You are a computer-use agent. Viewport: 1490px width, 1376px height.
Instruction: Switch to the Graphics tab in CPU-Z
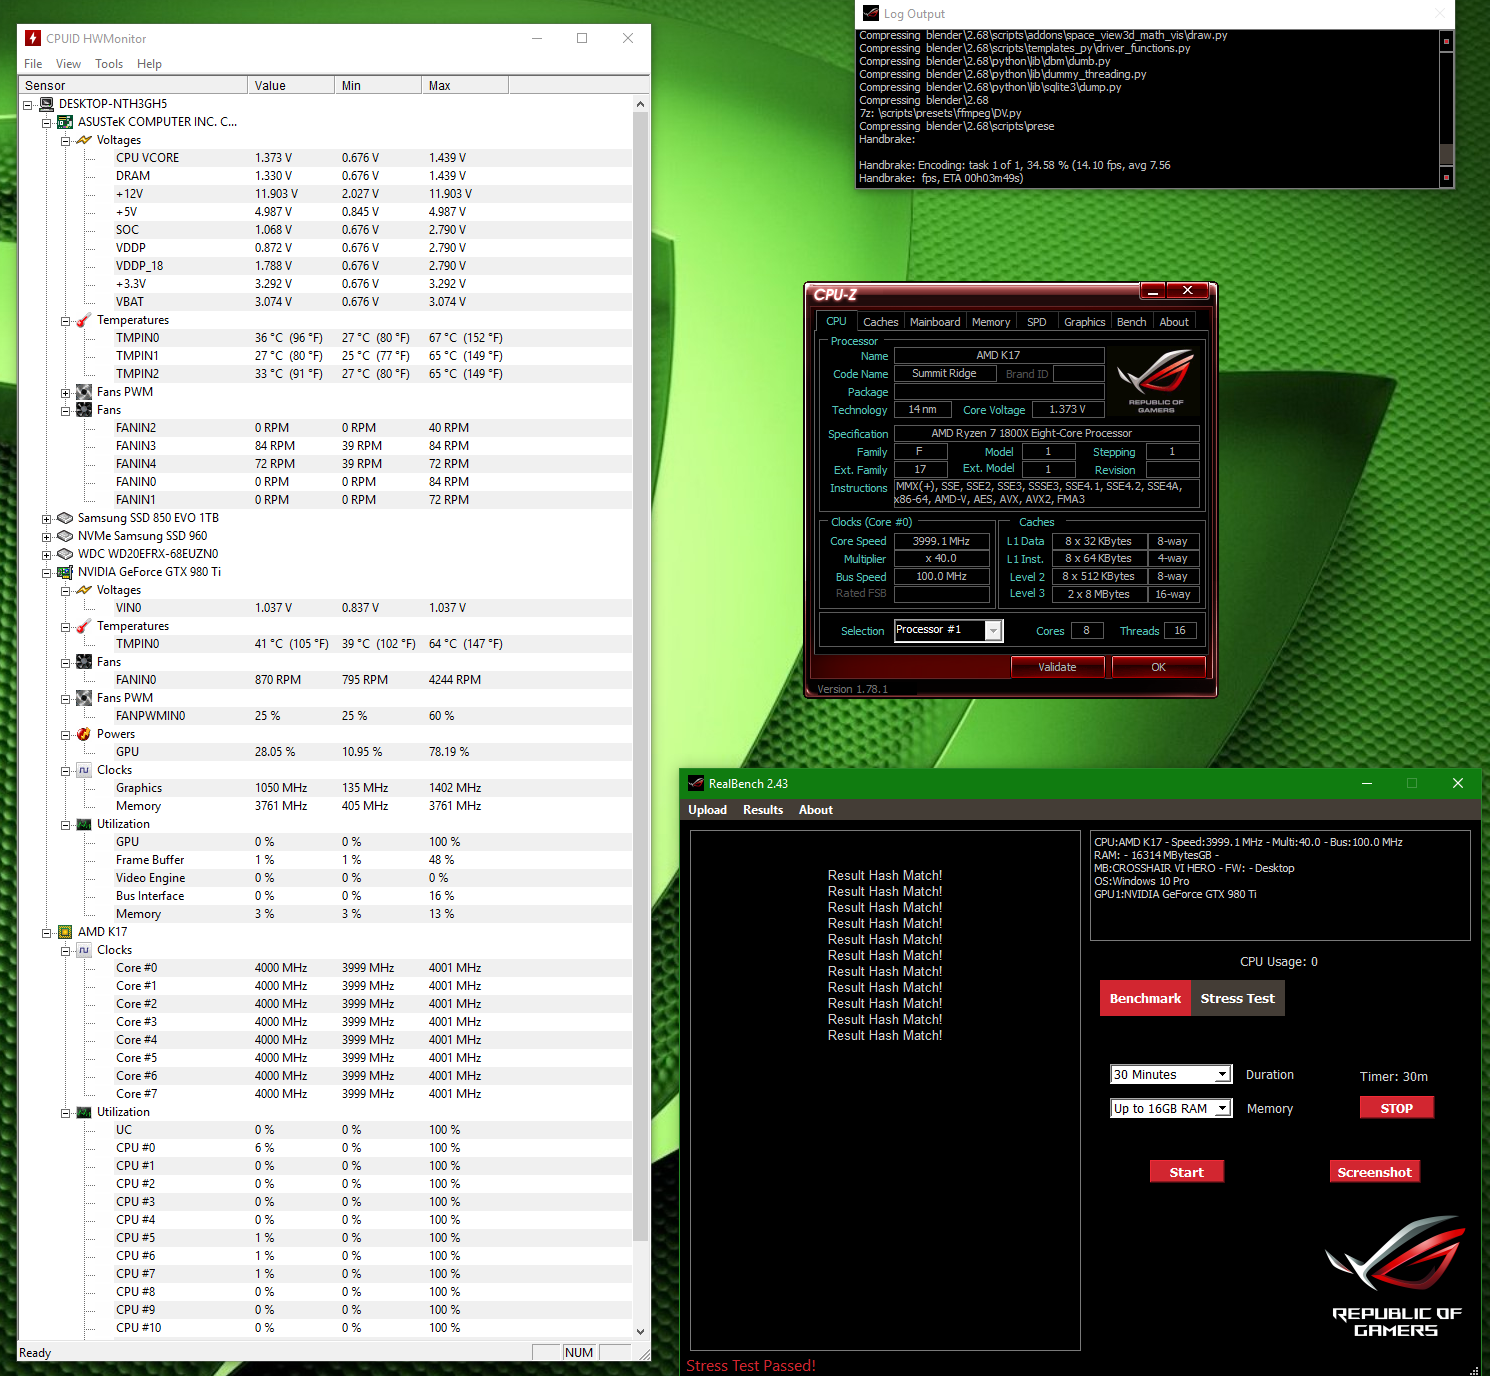tap(1084, 322)
